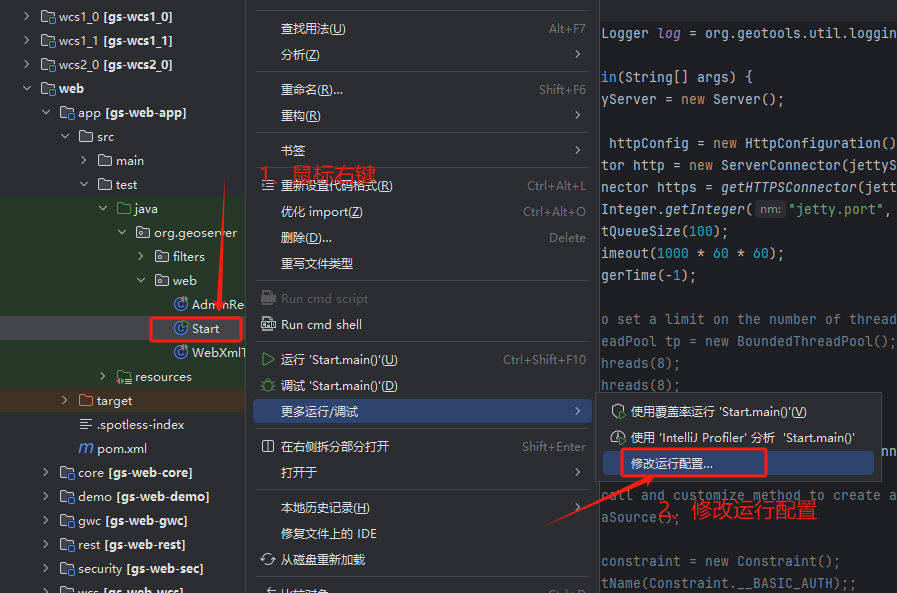Click the nm: parameter hint in editor
The width and height of the screenshot is (897, 593).
(770, 210)
